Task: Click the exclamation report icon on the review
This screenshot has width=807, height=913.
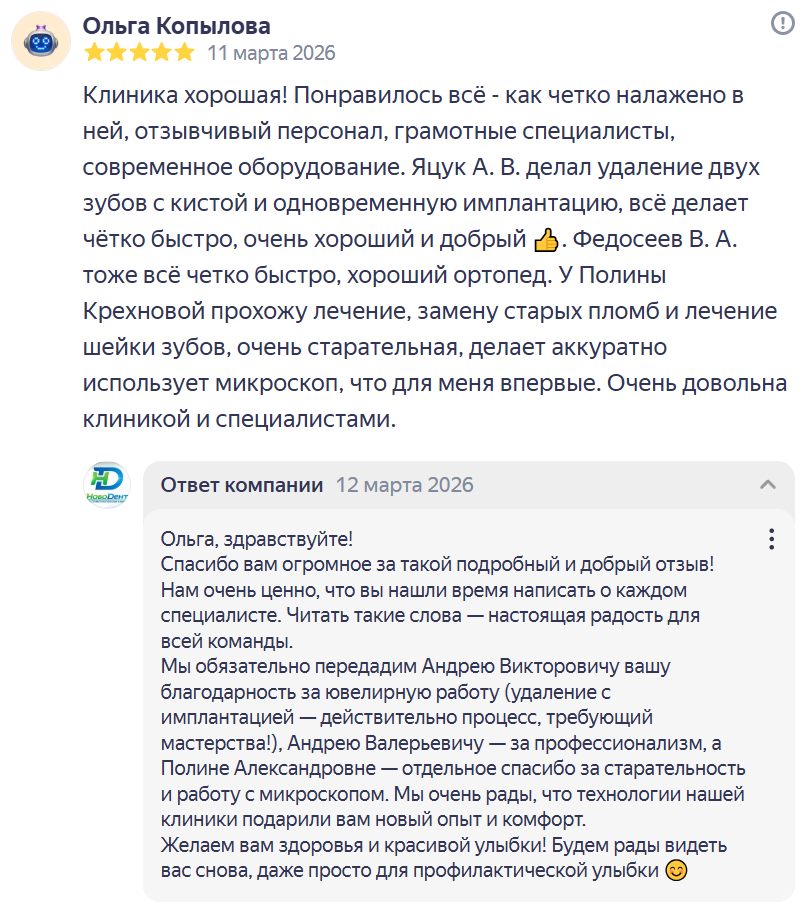Action: pyautogui.click(x=784, y=24)
